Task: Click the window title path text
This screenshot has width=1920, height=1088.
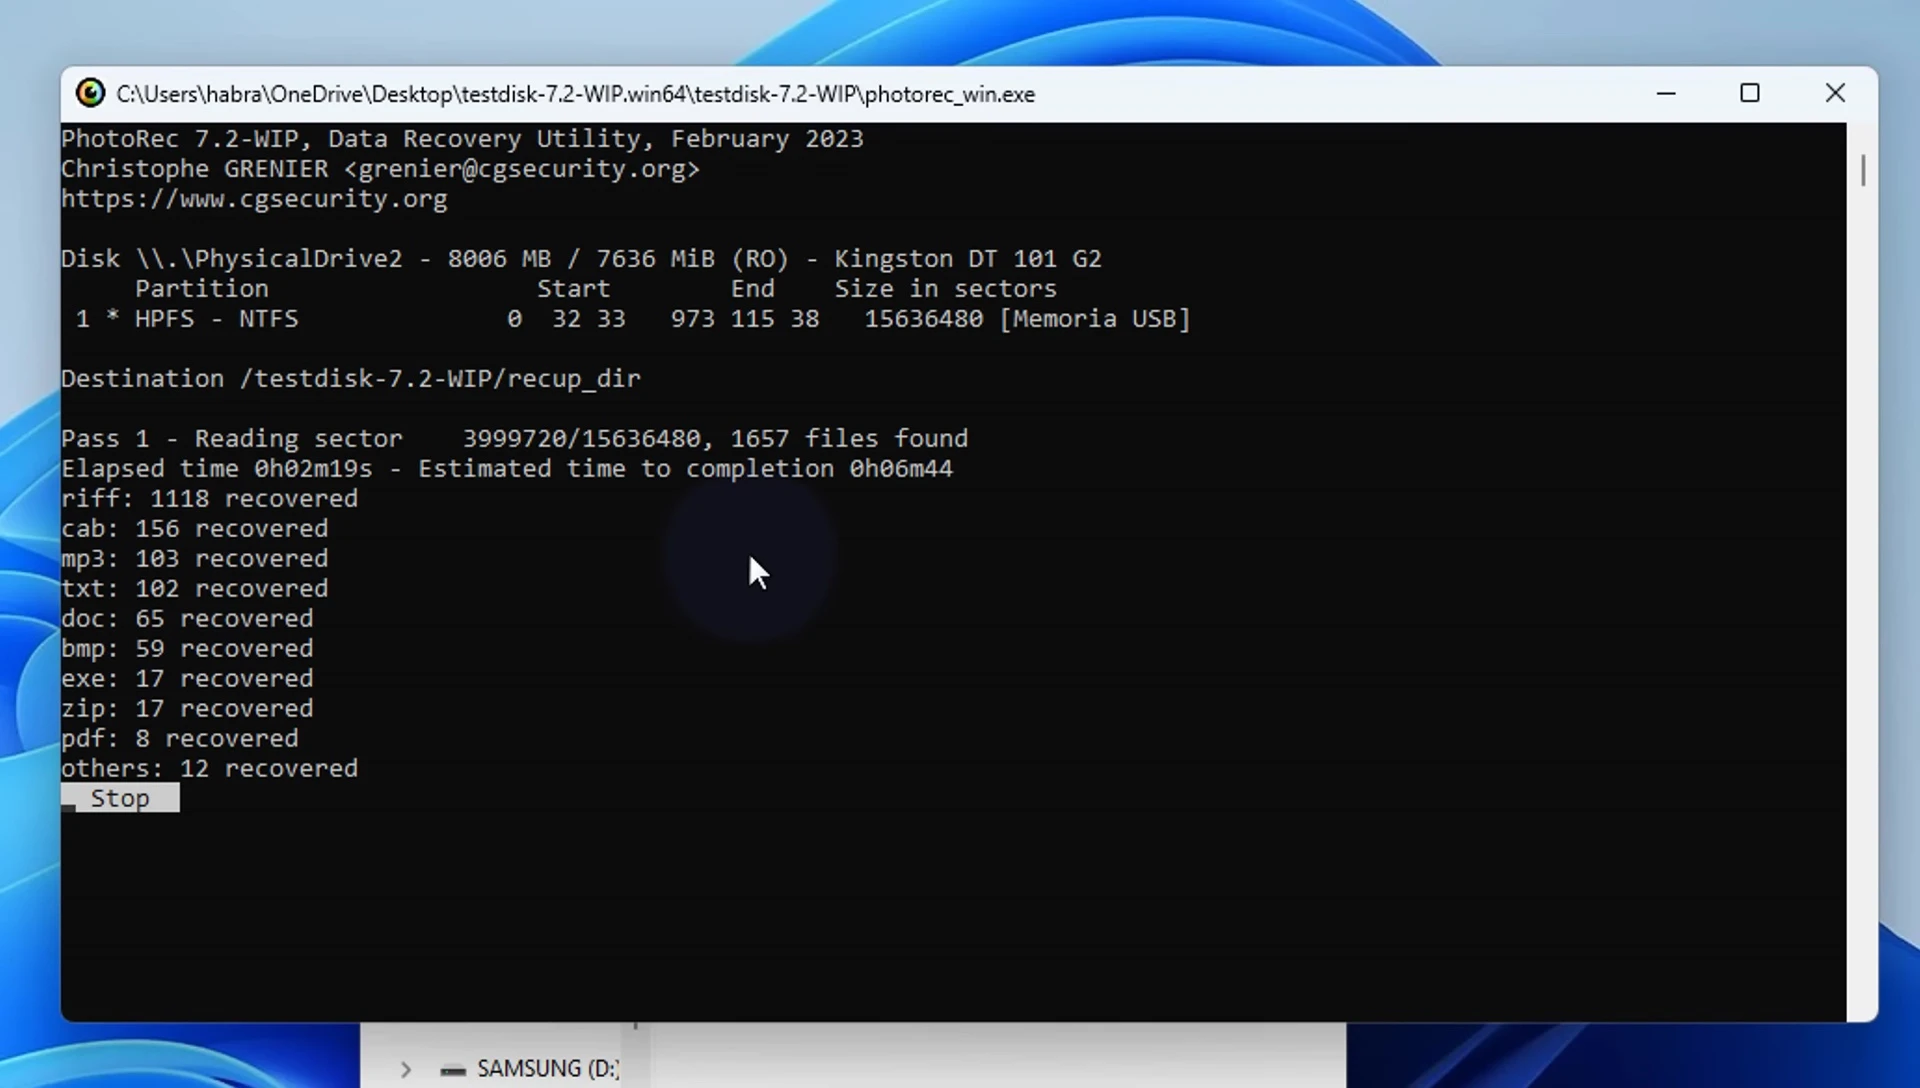Action: coord(576,94)
